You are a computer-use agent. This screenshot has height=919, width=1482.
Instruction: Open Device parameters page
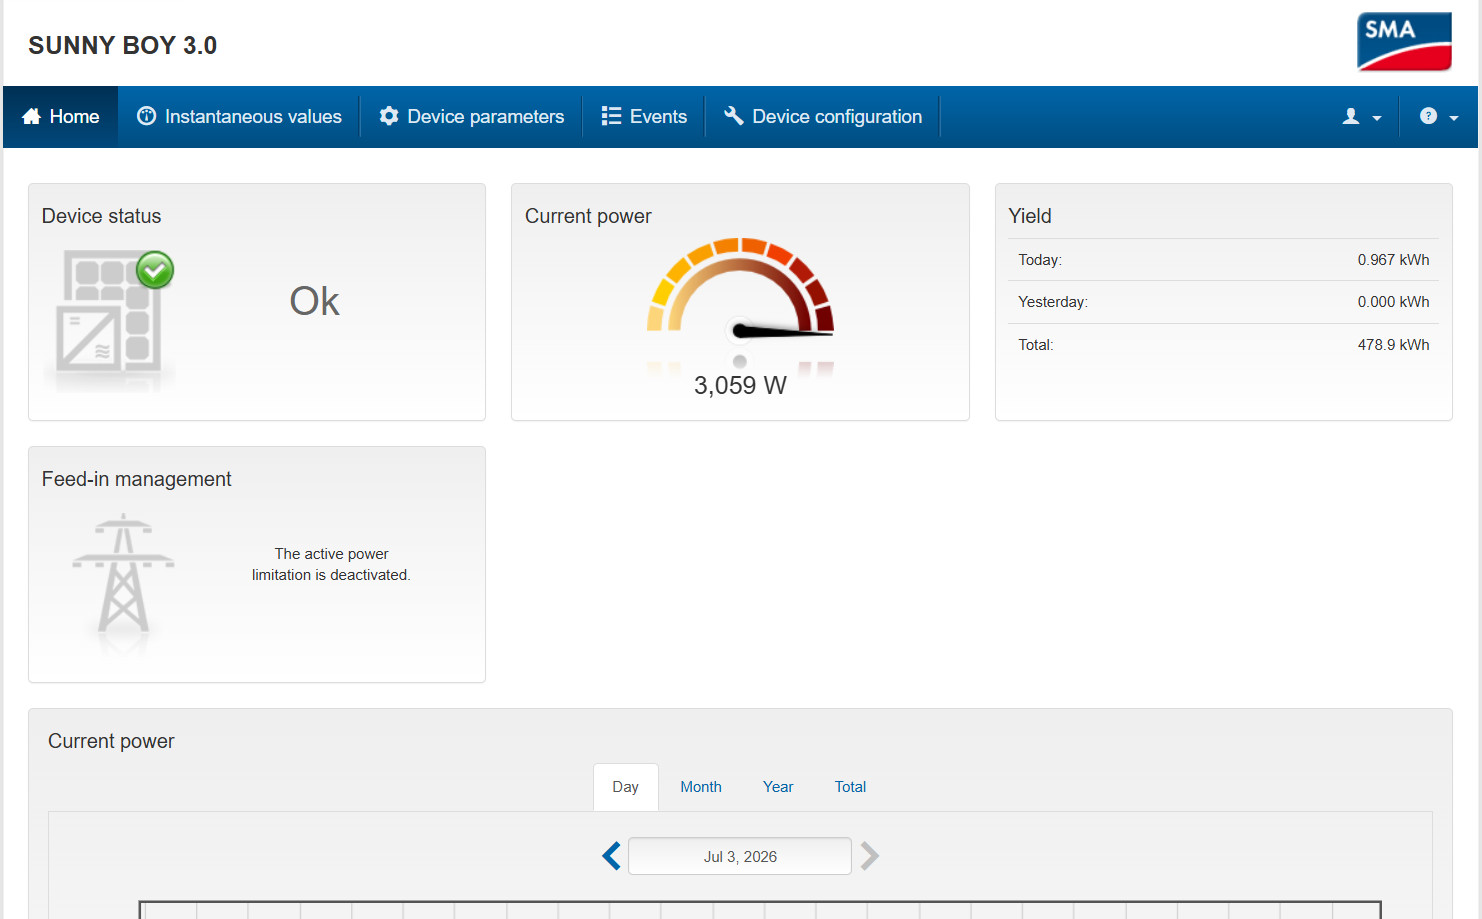tap(471, 117)
